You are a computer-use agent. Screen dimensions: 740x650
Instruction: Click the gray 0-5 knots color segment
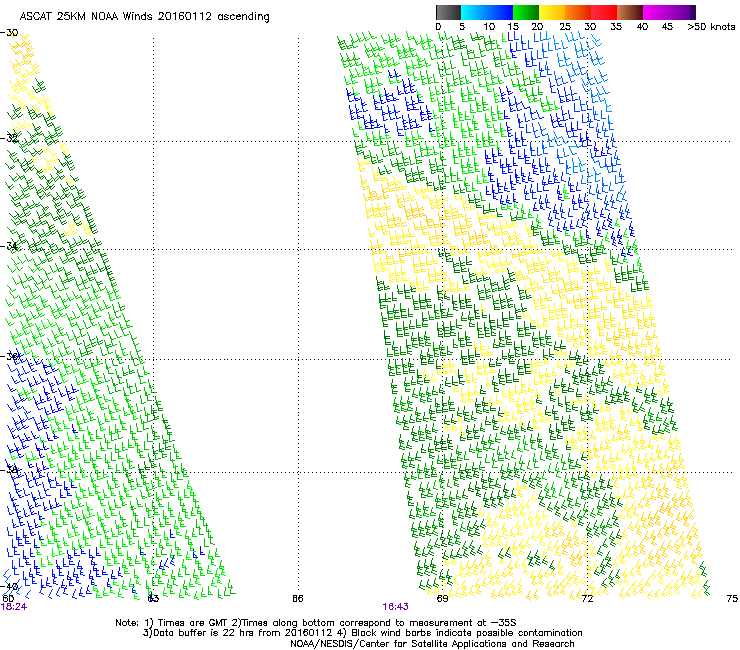click(448, 12)
